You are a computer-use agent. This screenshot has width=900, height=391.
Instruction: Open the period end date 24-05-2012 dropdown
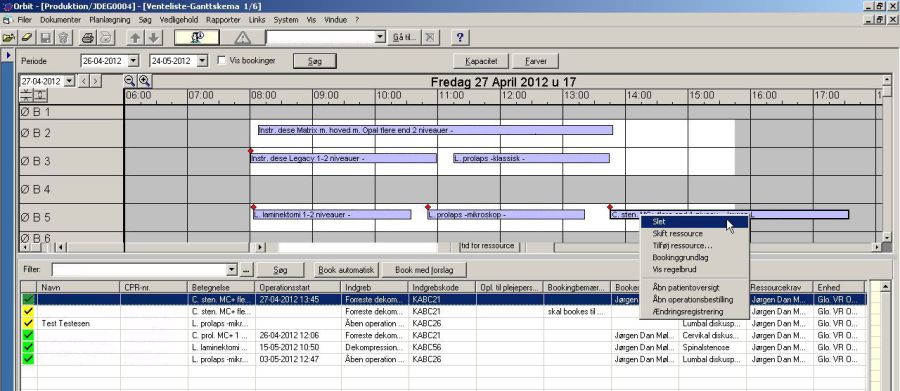201,60
